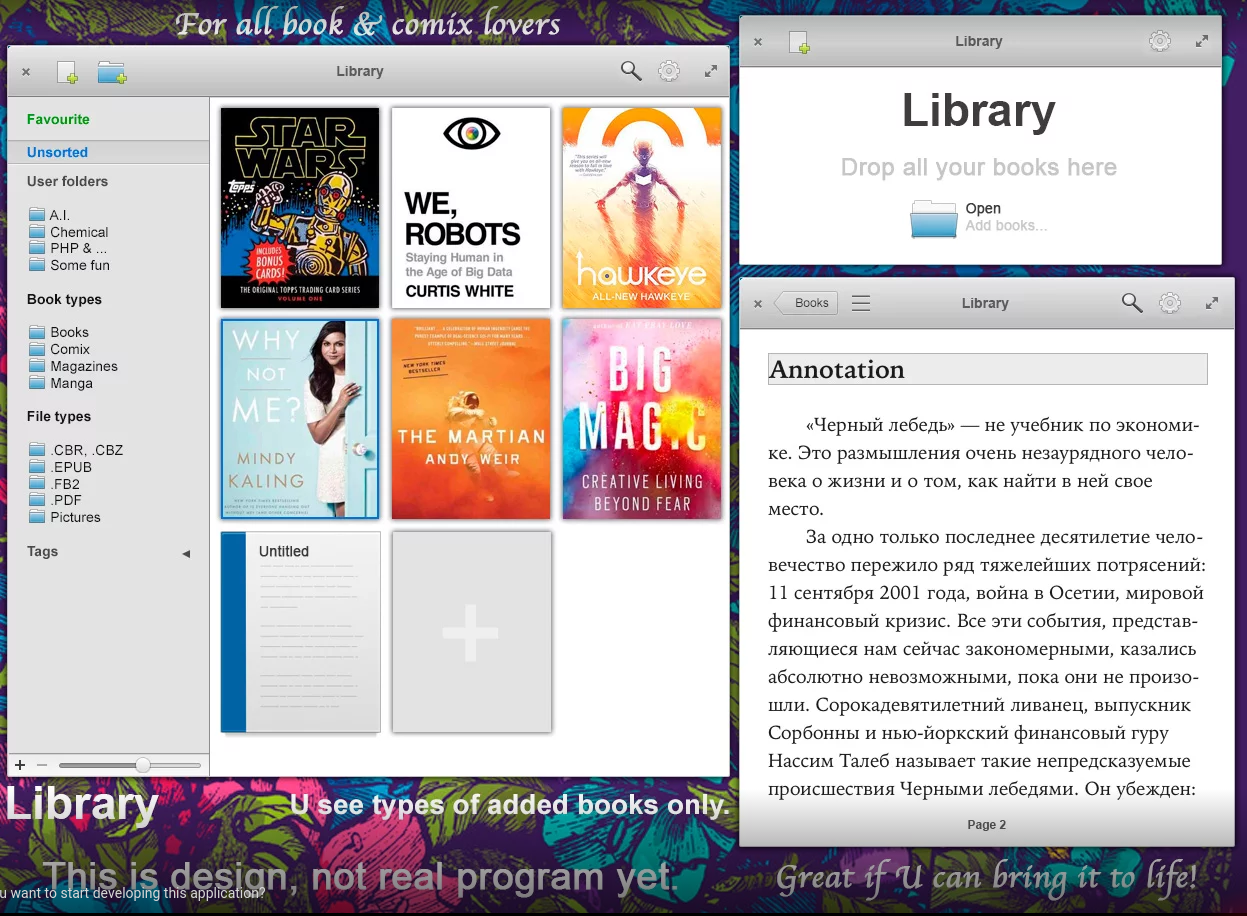The height and width of the screenshot is (916, 1247).
Task: Open PHP & ... user folder
Action: (x=67, y=248)
